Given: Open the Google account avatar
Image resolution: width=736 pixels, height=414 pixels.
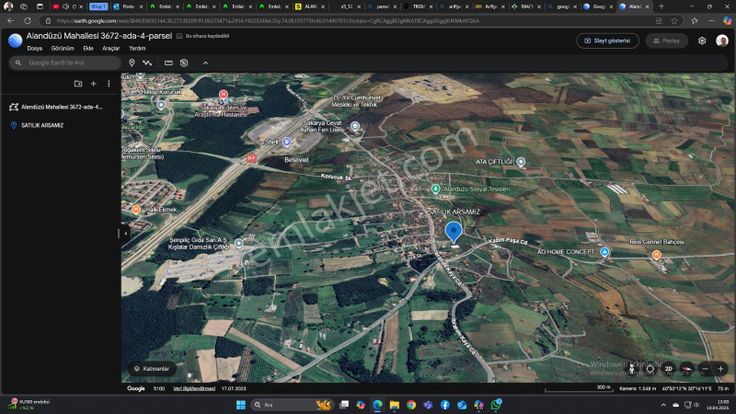Looking at the screenshot, I should click(722, 41).
